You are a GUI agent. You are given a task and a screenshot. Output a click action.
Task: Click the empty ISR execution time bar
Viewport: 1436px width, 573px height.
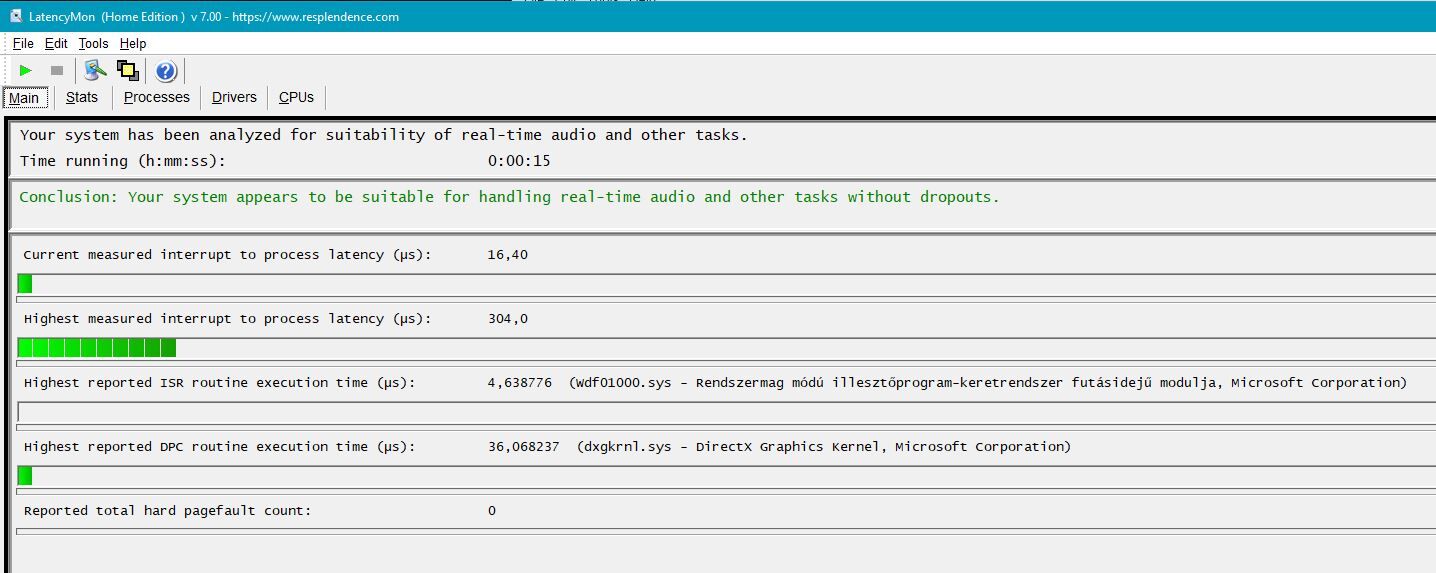(727, 412)
